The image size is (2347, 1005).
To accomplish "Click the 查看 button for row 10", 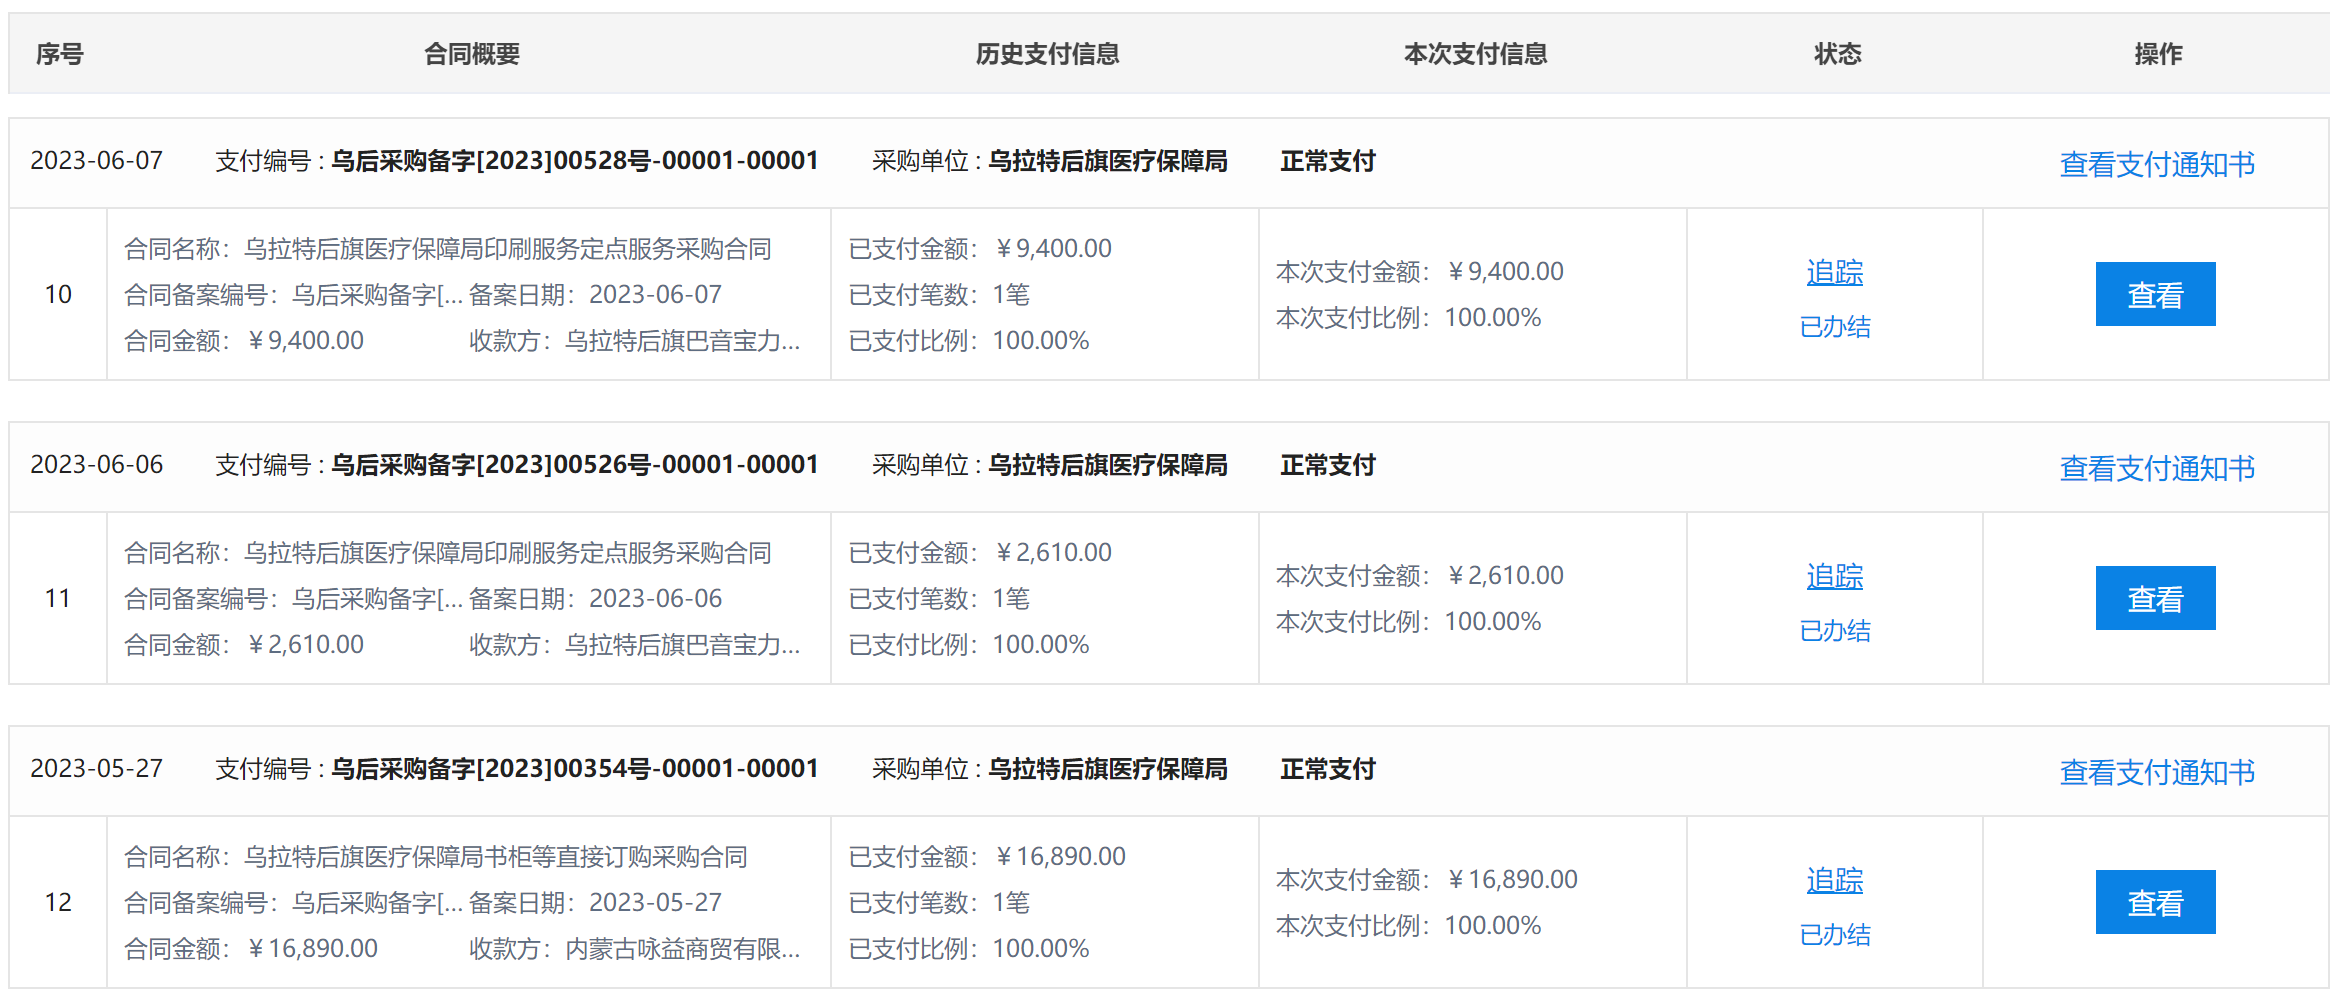I will 2155,294.
